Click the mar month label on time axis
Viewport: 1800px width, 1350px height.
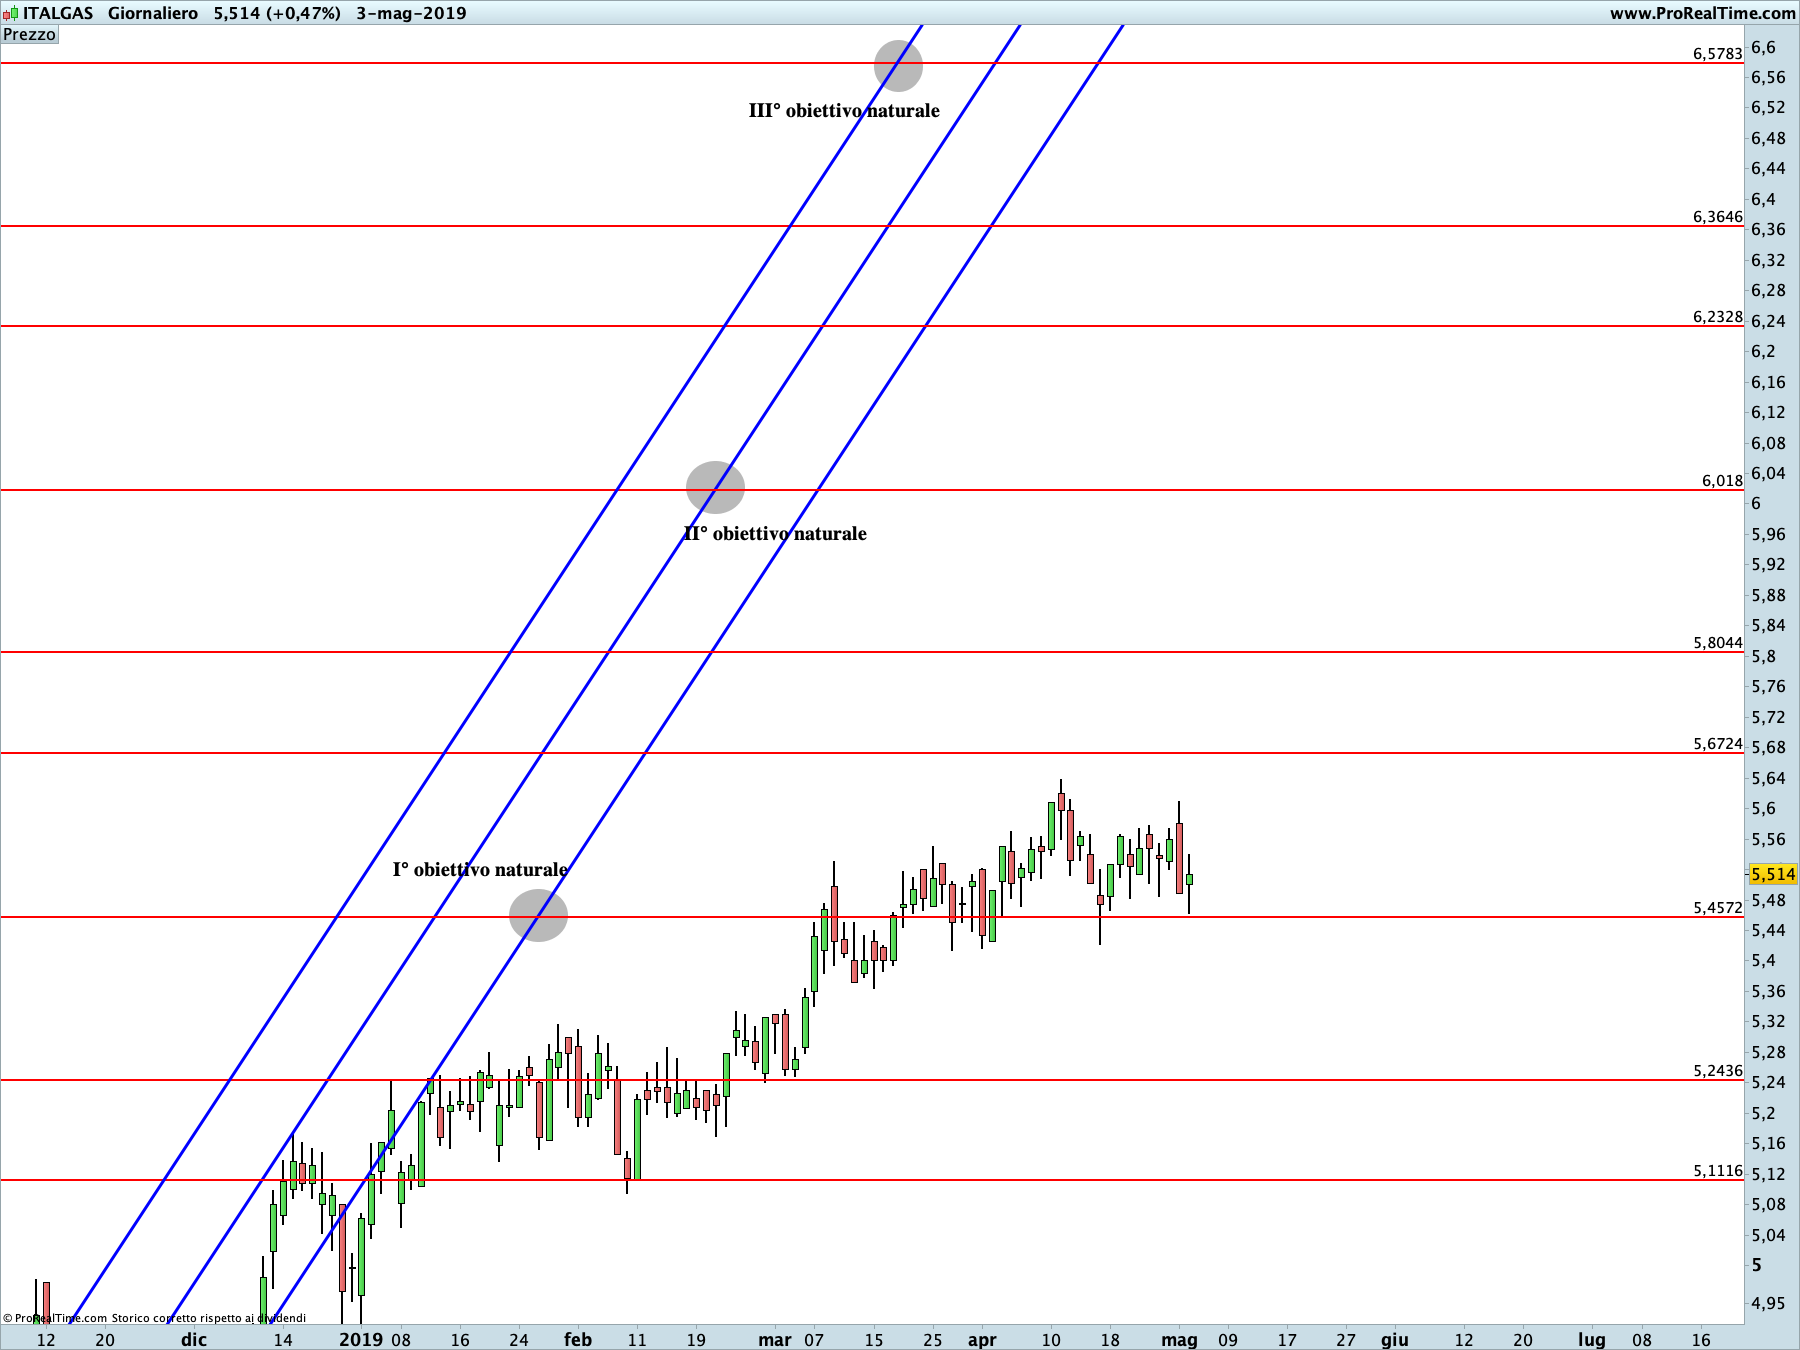coord(775,1340)
